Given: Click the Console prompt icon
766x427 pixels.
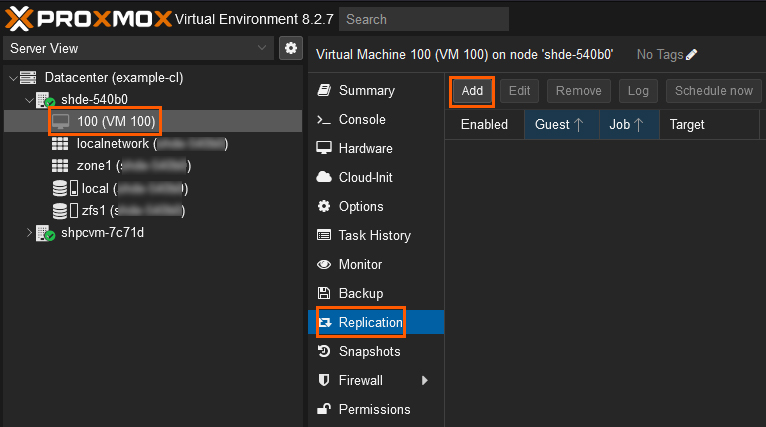Looking at the screenshot, I should pyautogui.click(x=323, y=119).
